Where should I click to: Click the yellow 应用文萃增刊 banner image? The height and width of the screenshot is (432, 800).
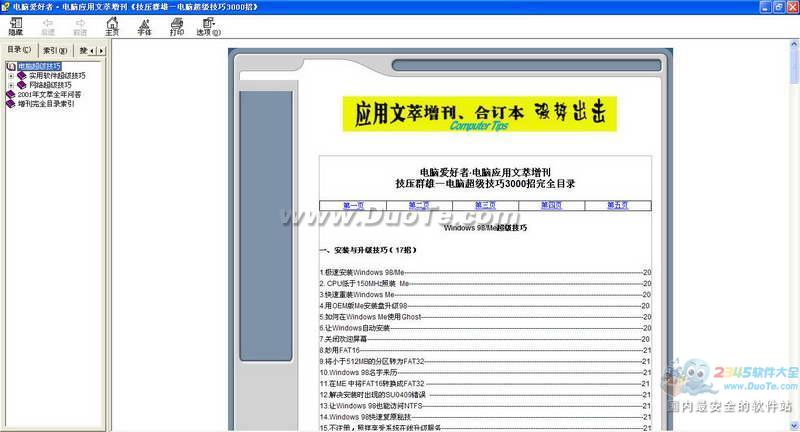(480, 114)
